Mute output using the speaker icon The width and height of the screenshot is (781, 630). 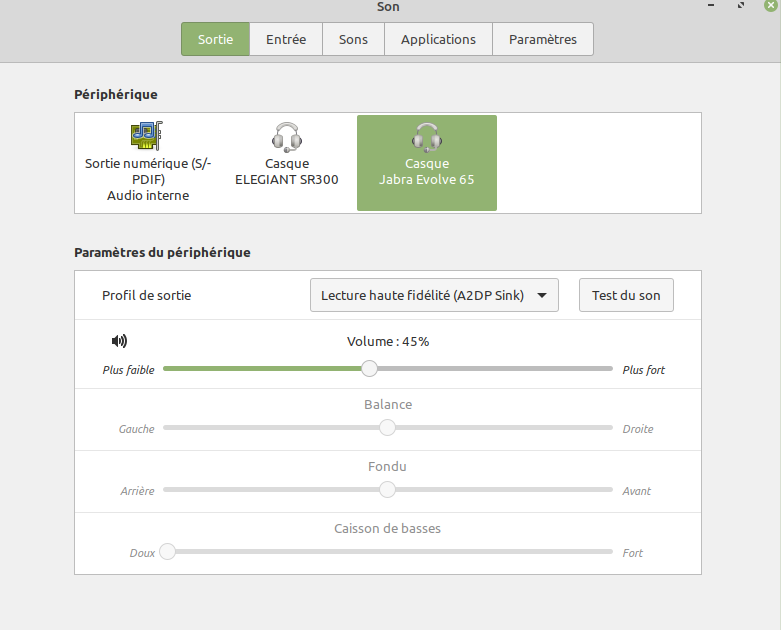click(120, 341)
